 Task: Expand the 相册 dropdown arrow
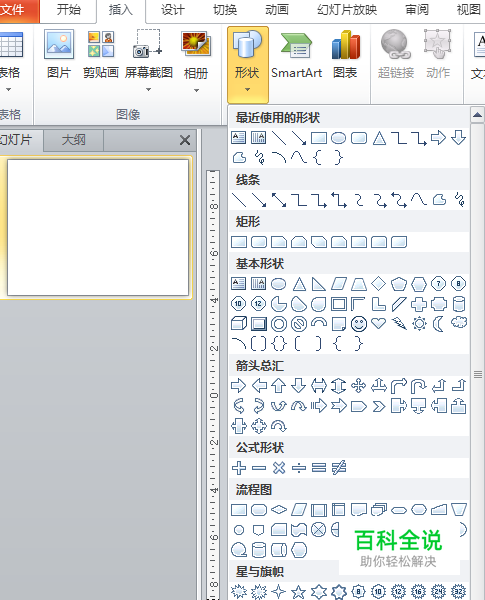pos(196,90)
